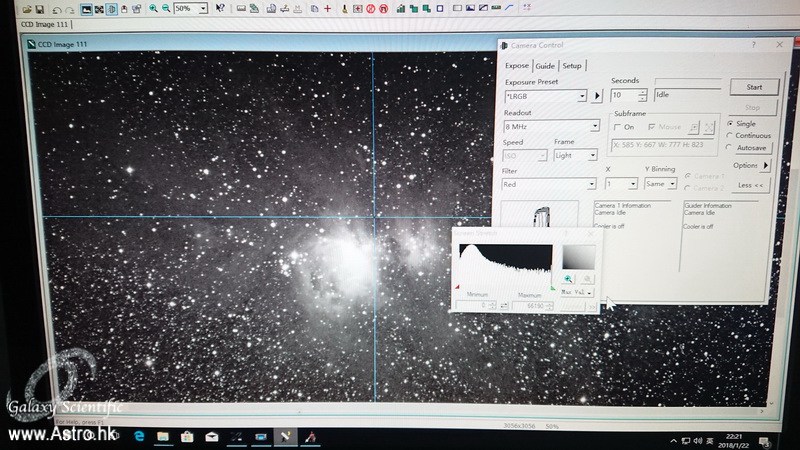Open the Exposure Preset dropdown
This screenshot has width=800, height=450.
coord(581,96)
